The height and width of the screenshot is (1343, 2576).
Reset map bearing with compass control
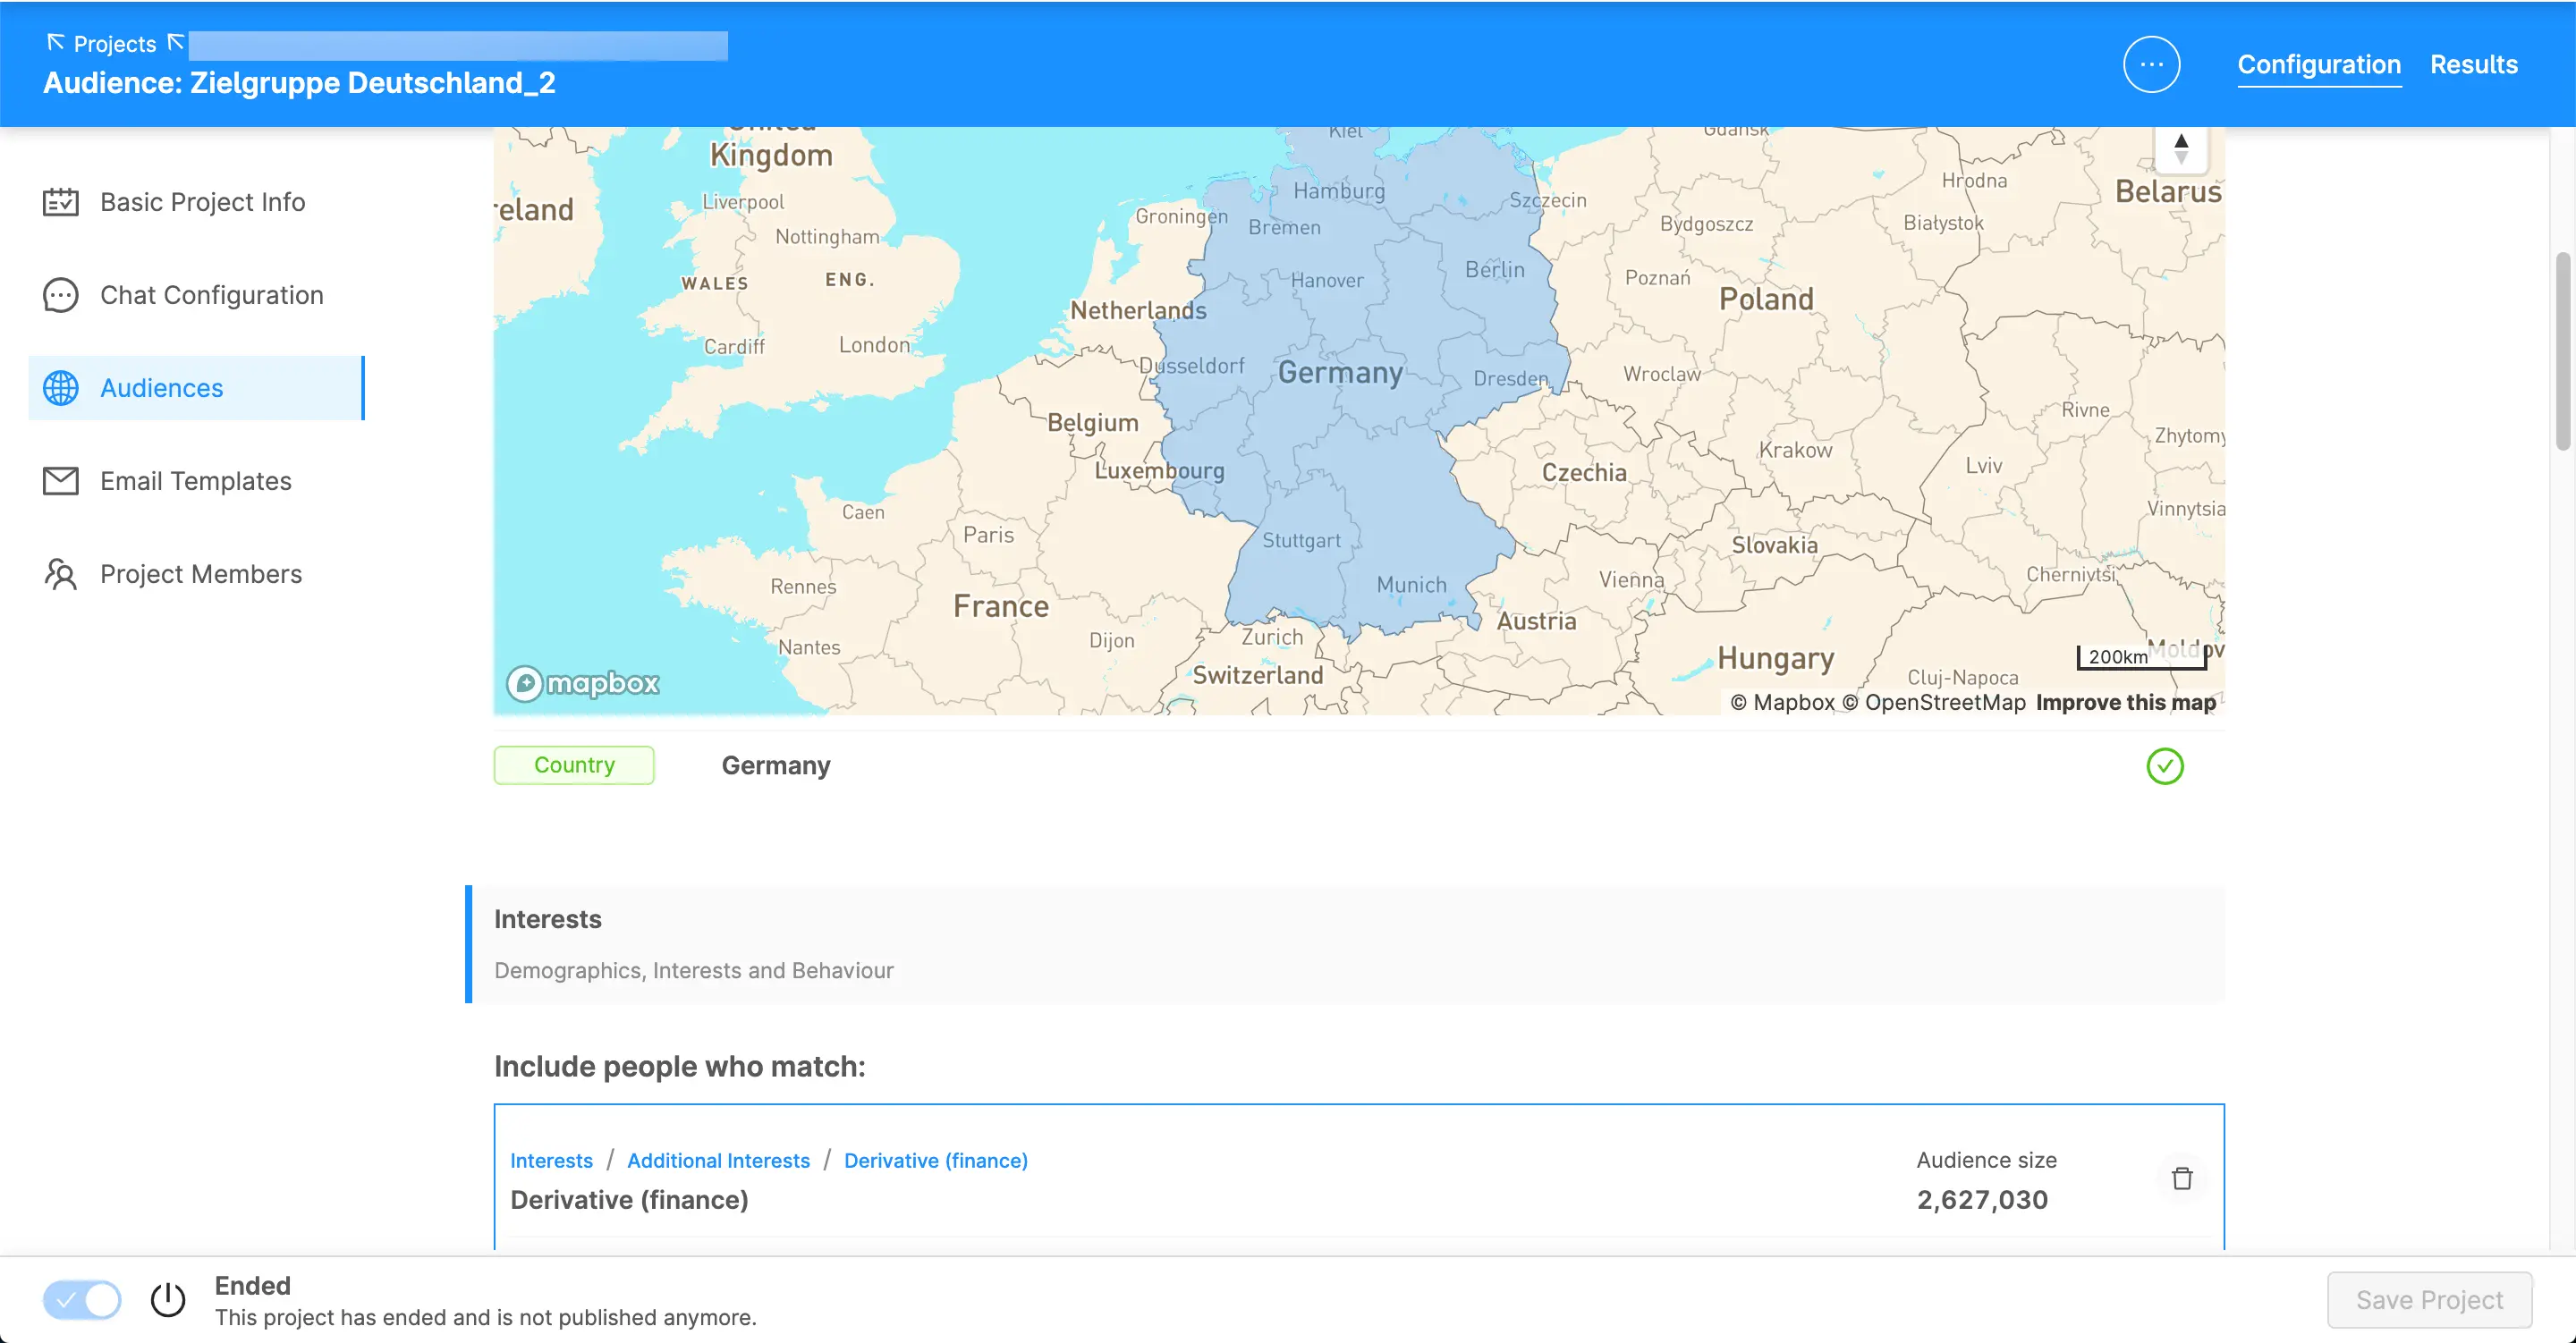pyautogui.click(x=2181, y=149)
